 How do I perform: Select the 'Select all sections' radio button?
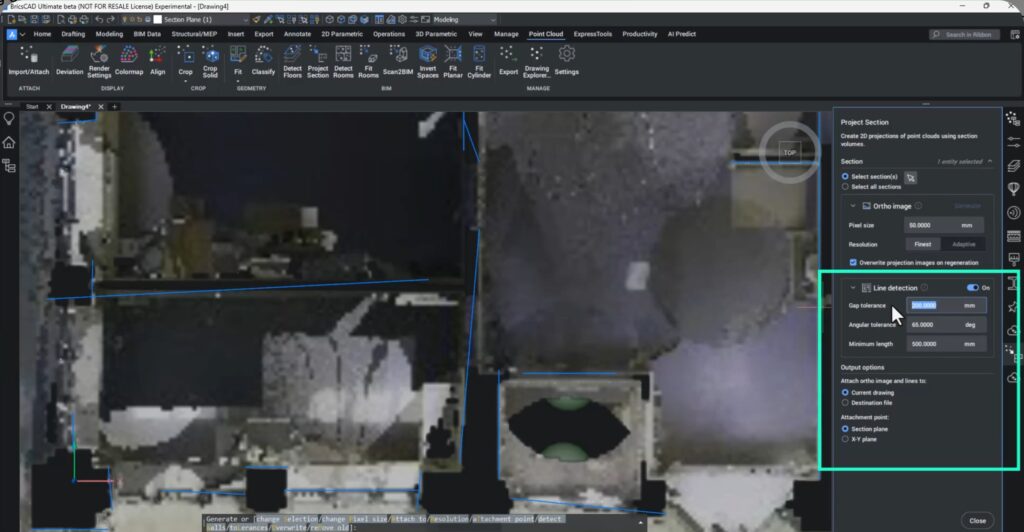point(845,187)
